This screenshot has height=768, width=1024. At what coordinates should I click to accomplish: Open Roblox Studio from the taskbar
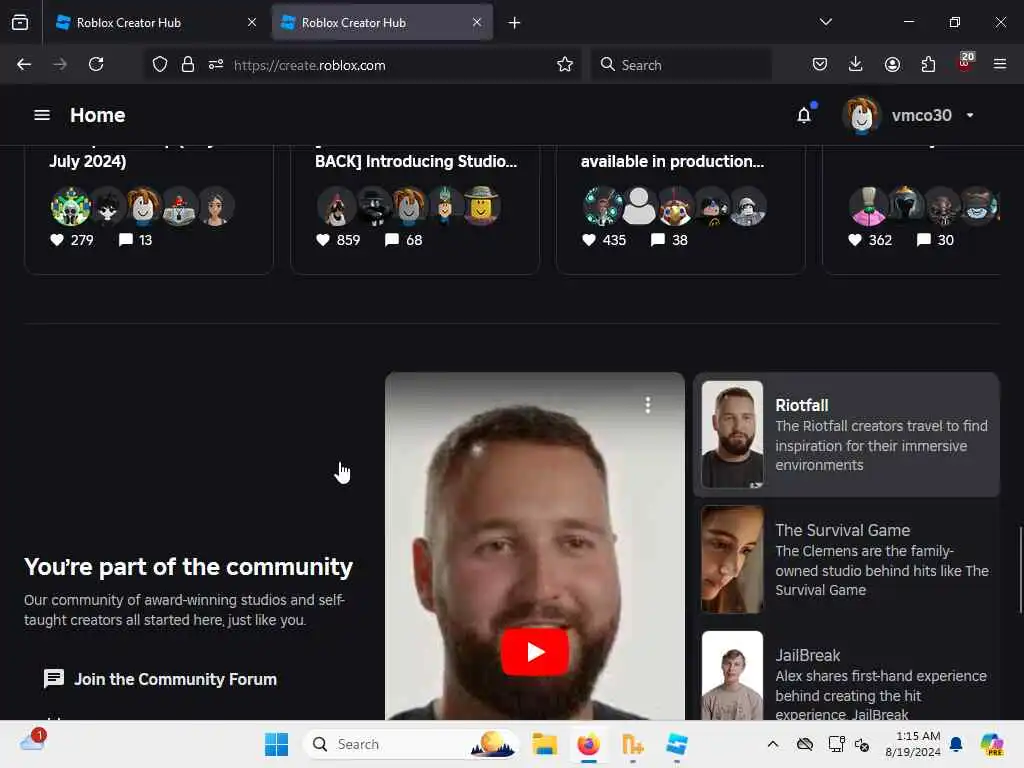tap(677, 744)
